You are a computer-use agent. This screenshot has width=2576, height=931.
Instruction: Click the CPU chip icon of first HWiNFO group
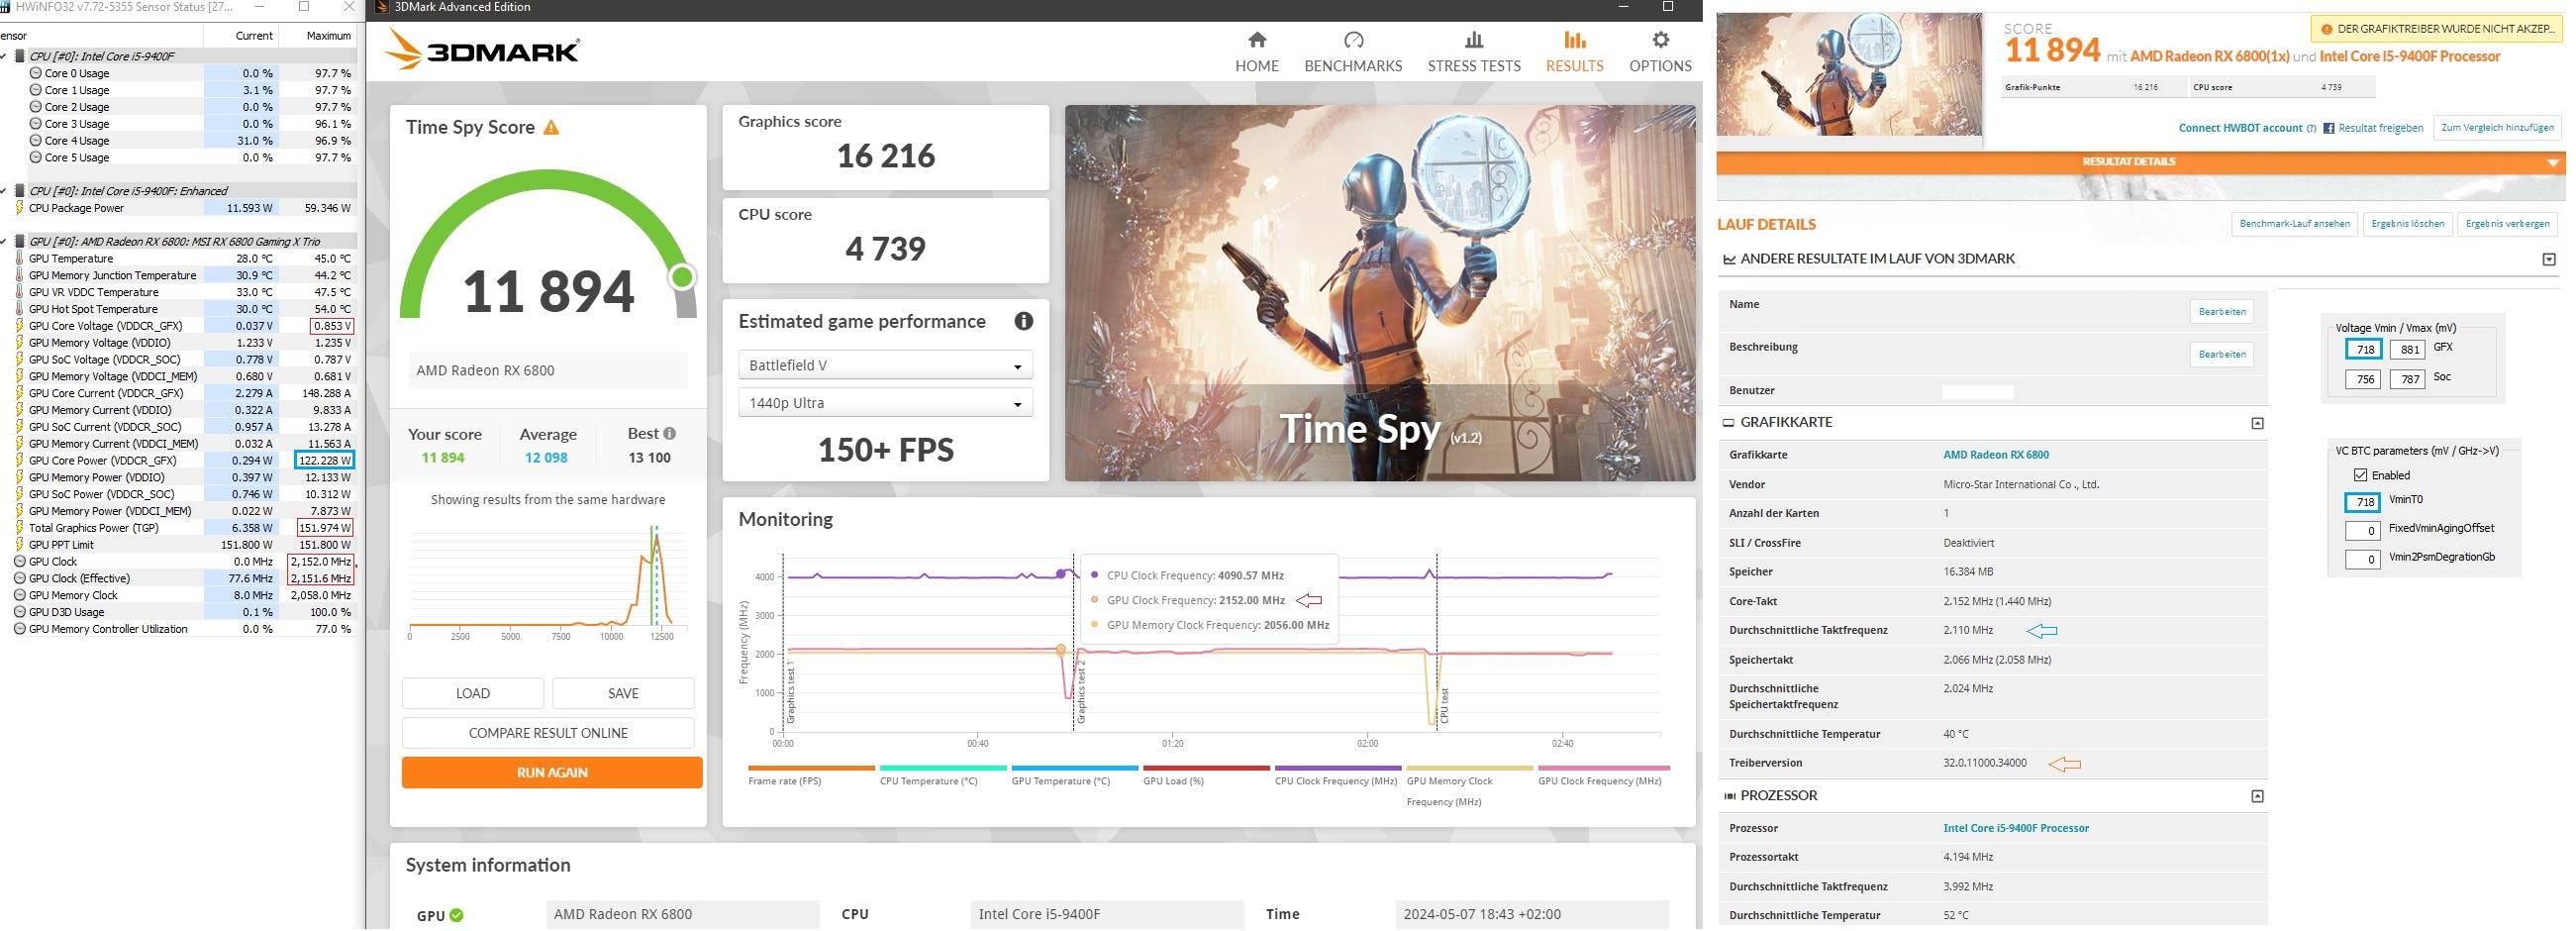(x=20, y=57)
